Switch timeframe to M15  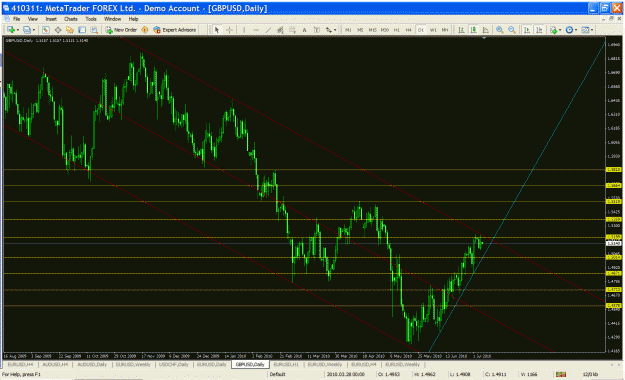click(x=372, y=30)
